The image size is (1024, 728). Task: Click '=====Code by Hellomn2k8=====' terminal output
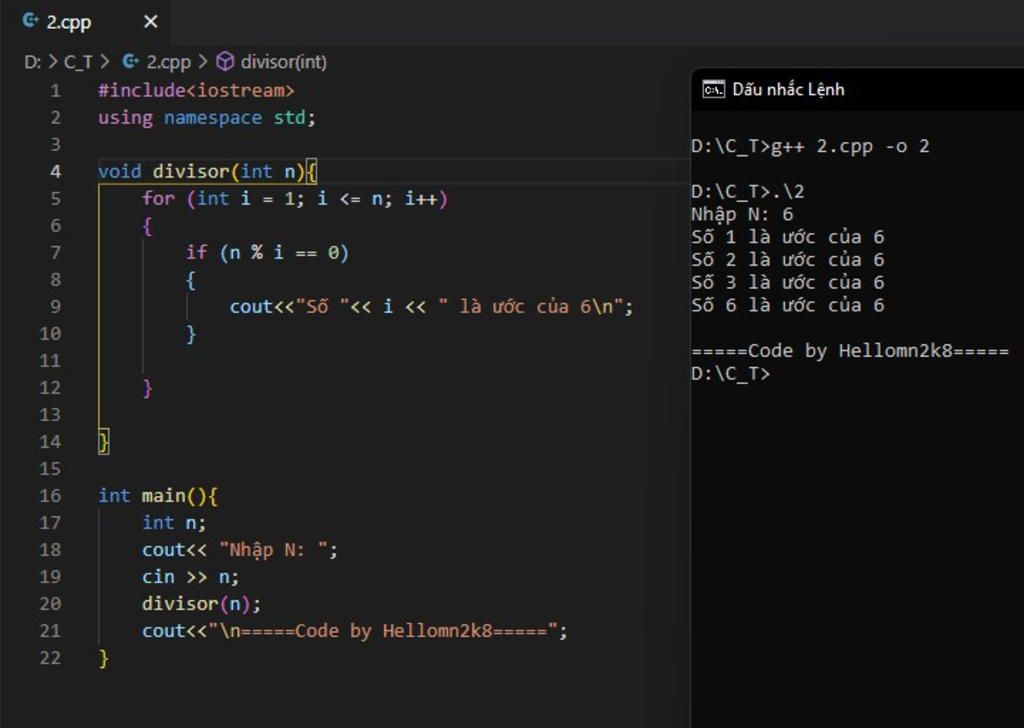point(850,351)
